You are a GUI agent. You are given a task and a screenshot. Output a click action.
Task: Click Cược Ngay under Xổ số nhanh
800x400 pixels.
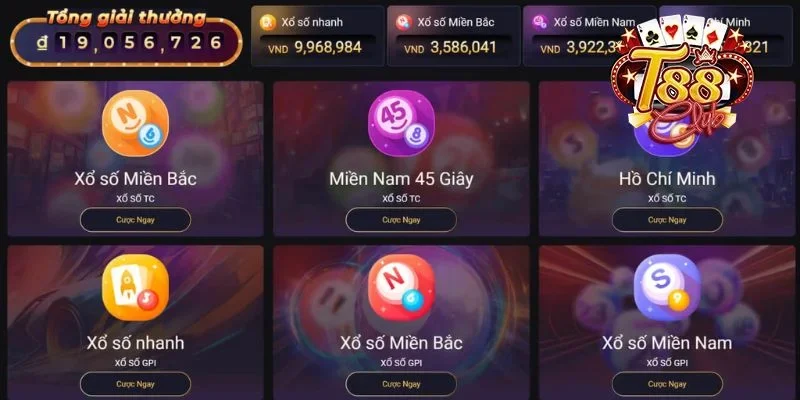135,384
